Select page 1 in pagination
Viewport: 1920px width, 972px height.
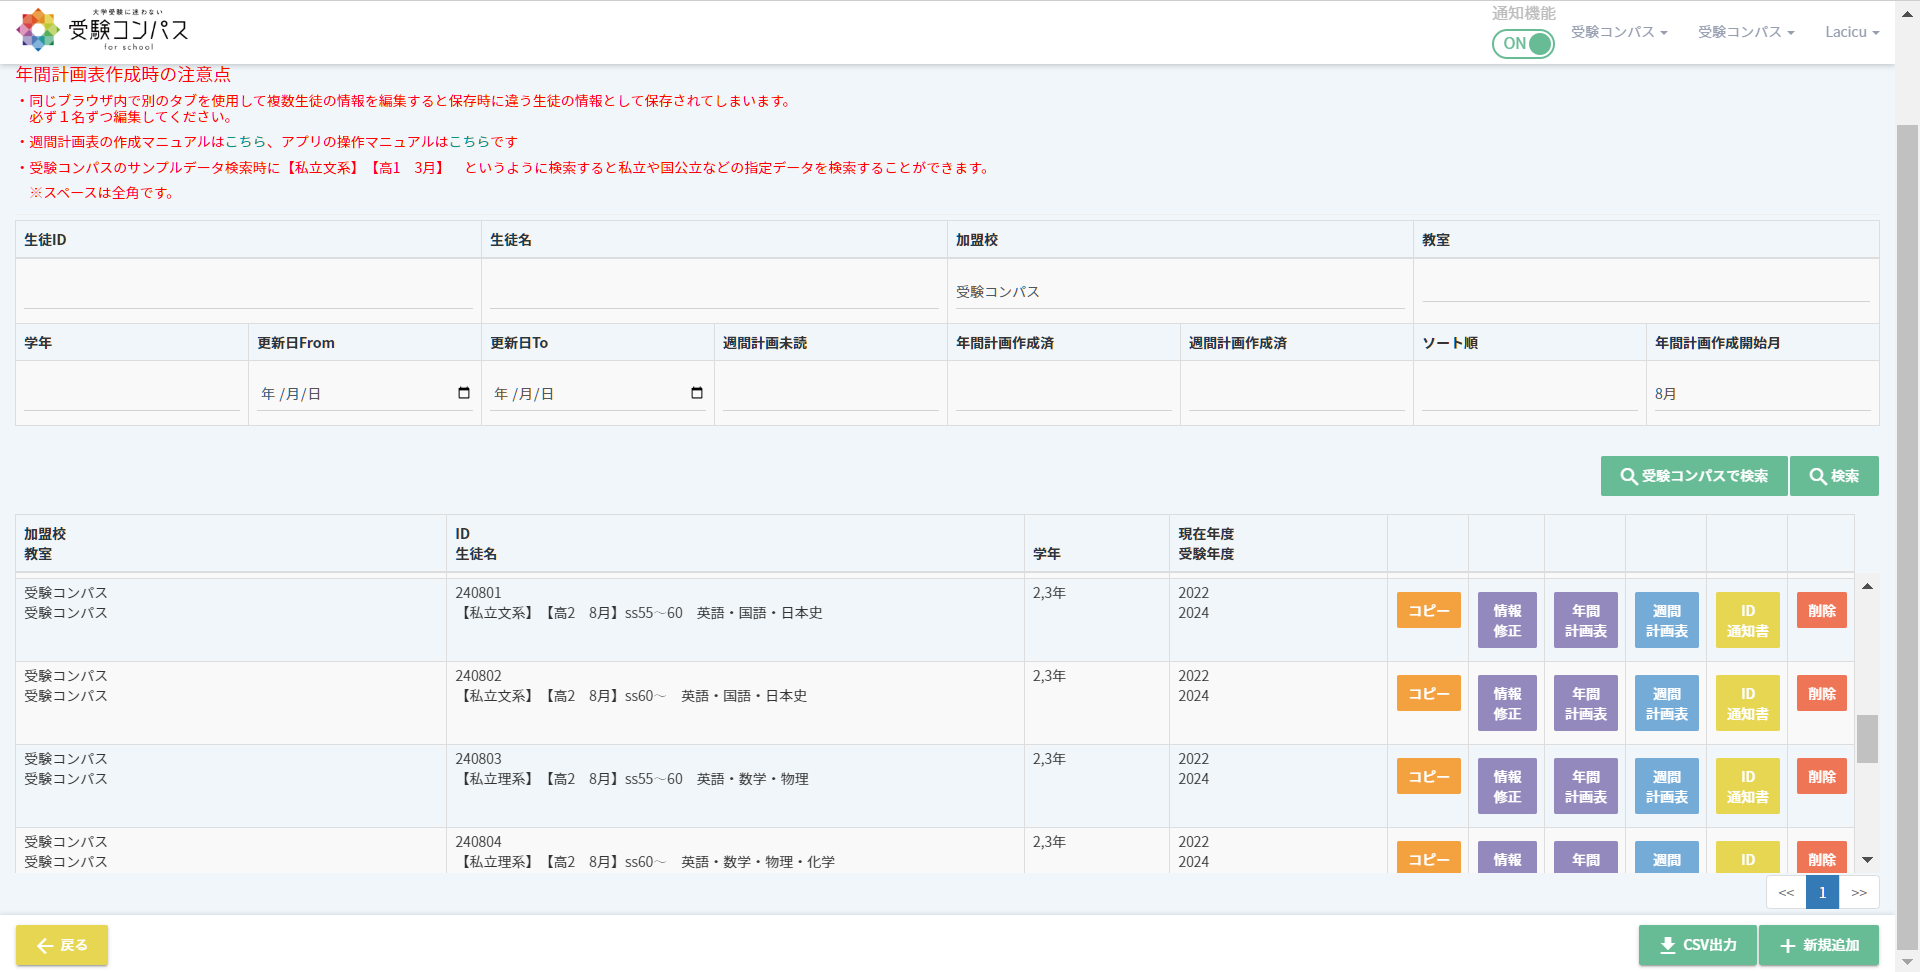tap(1822, 892)
